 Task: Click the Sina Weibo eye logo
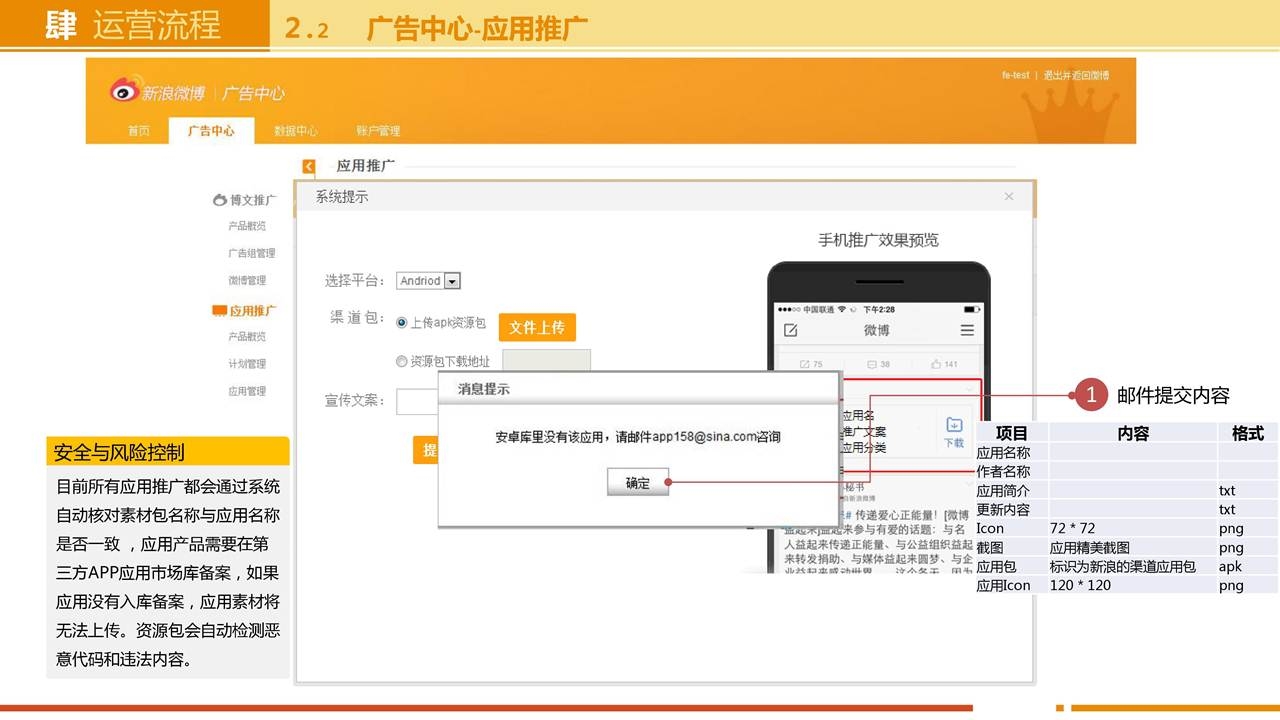[x=124, y=91]
